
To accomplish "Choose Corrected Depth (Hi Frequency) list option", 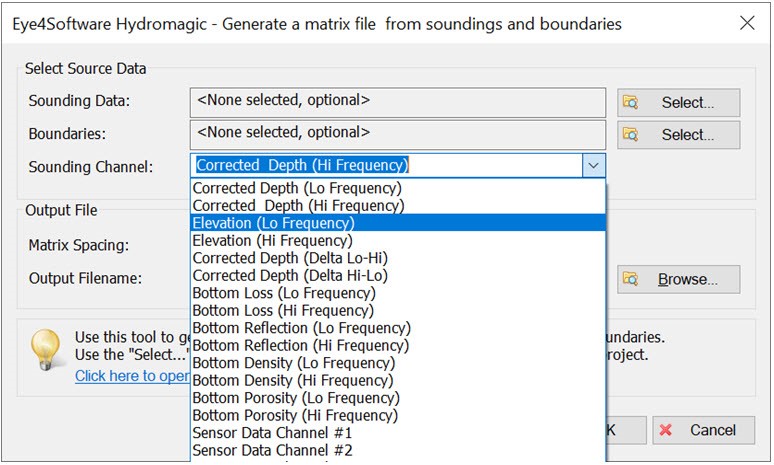I will (x=398, y=205).
